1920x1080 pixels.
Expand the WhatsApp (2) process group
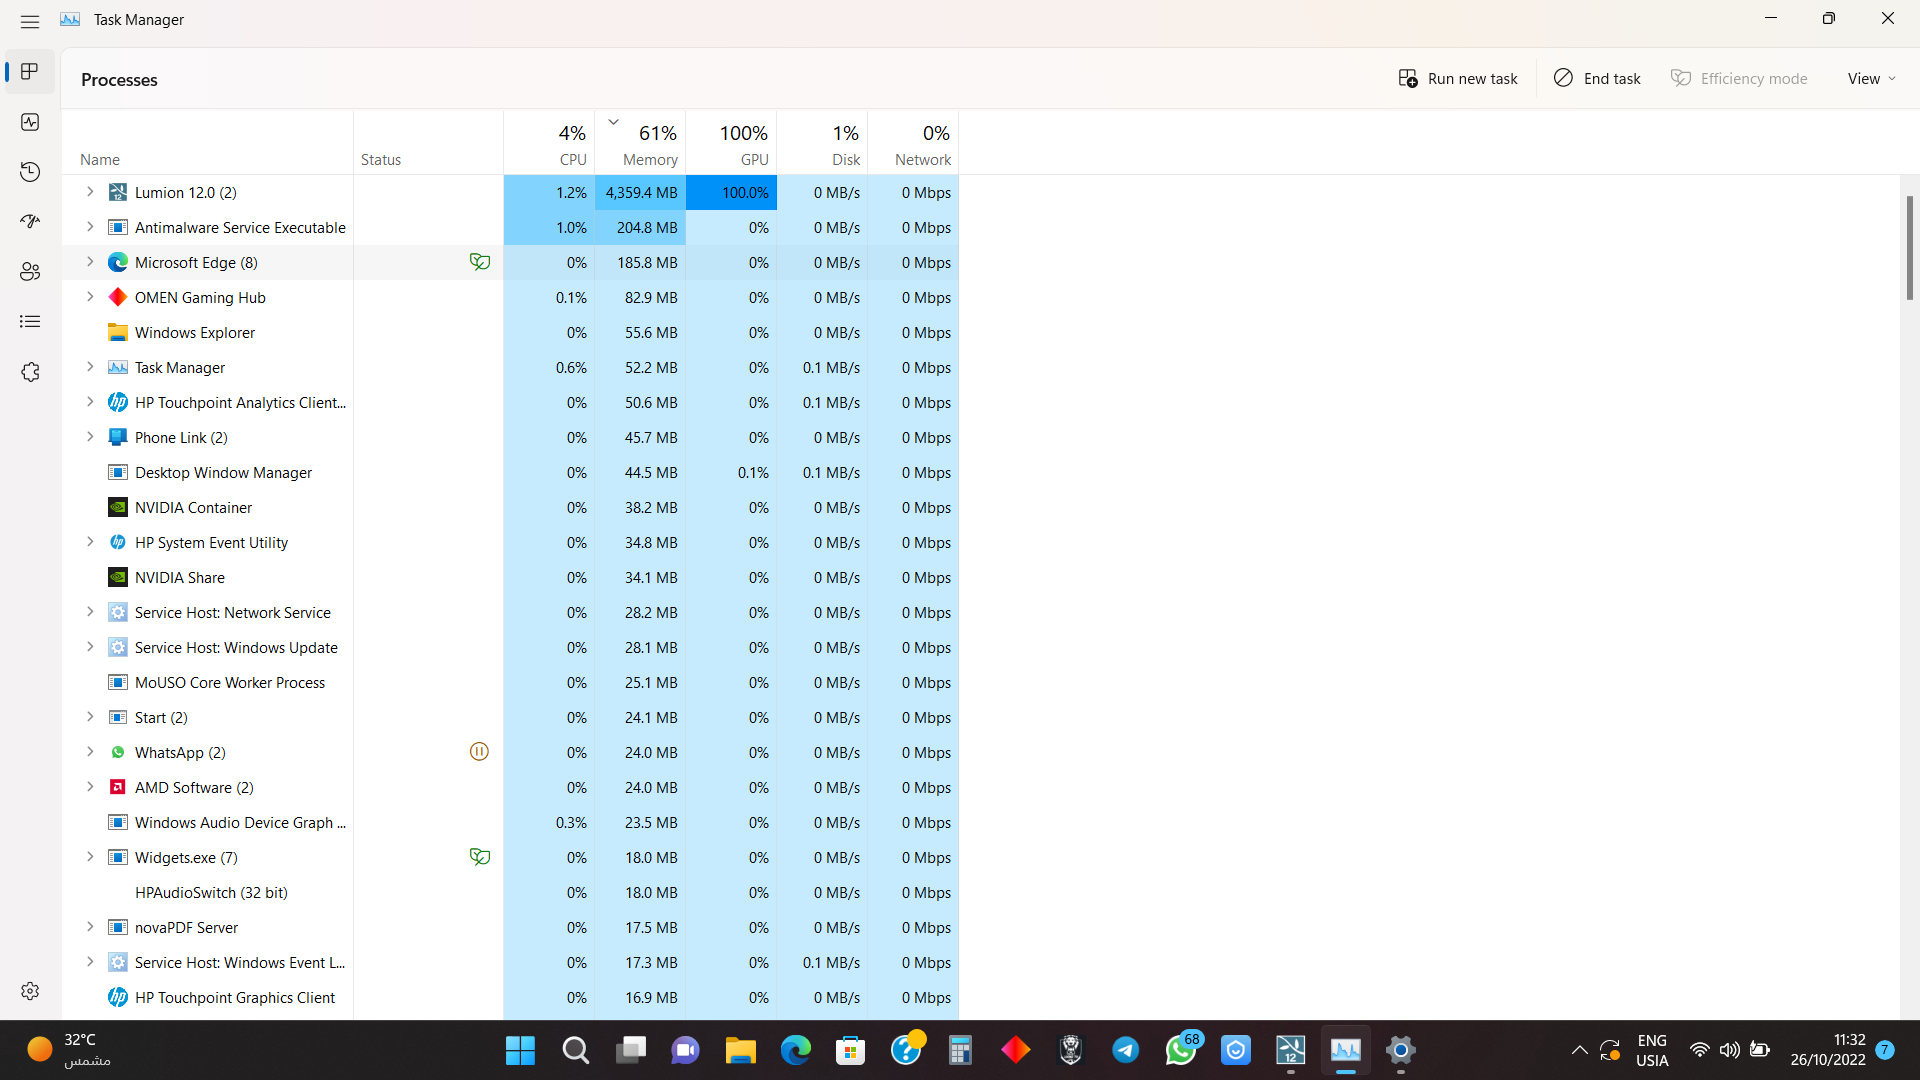point(90,752)
